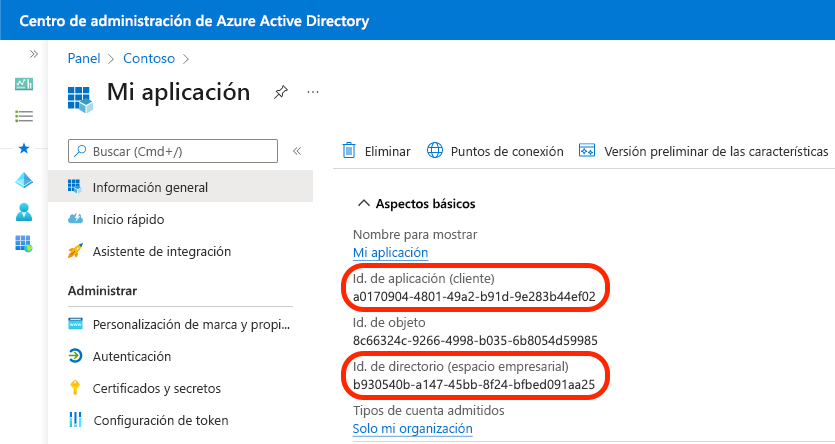Viewport: 835px width, 444px height.
Task: Click the Administrar section heading
Action: pyautogui.click(x=102, y=291)
